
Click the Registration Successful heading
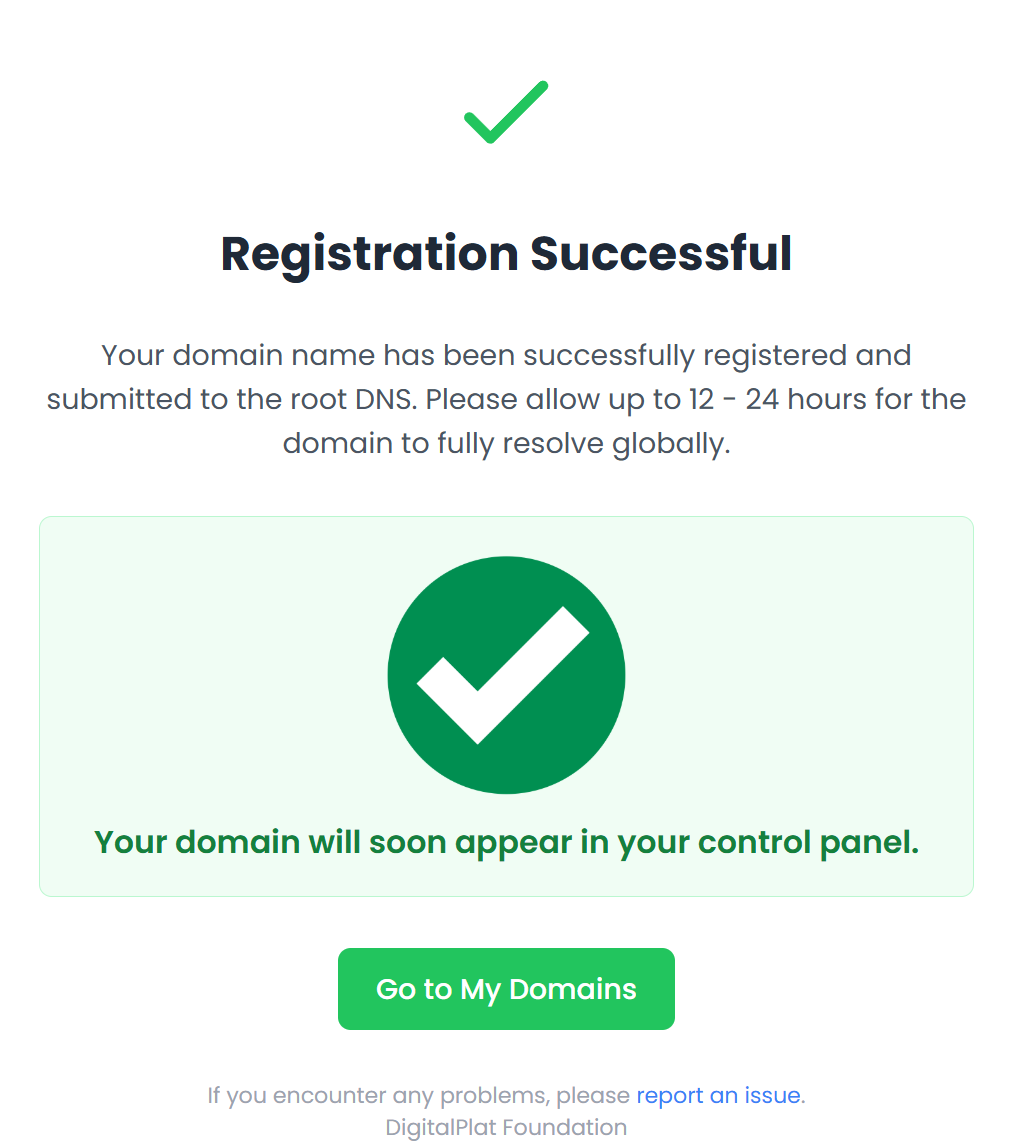point(506,254)
